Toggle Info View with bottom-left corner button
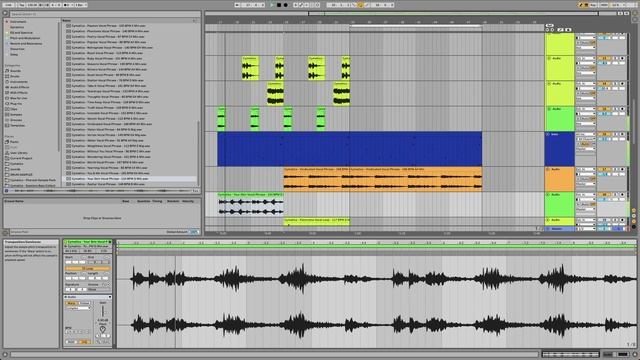Viewport: 640px width, 360px height. pos(5,355)
